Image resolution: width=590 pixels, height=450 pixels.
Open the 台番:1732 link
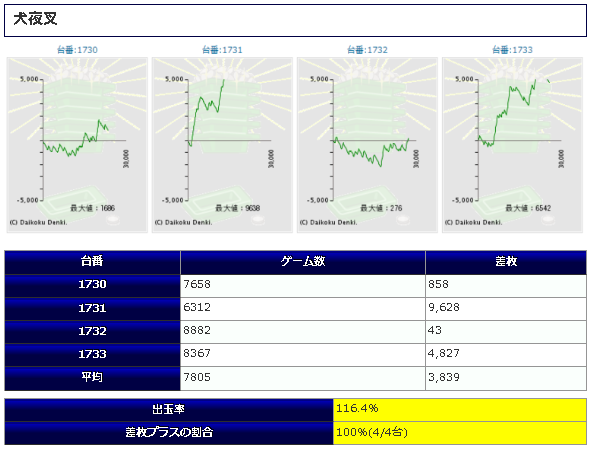click(x=367, y=50)
